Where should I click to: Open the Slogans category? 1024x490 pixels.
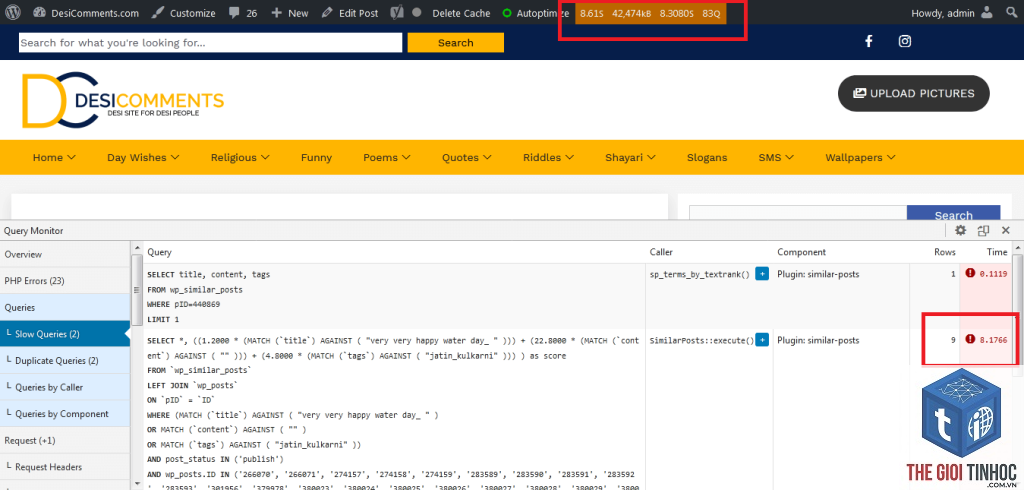point(707,157)
